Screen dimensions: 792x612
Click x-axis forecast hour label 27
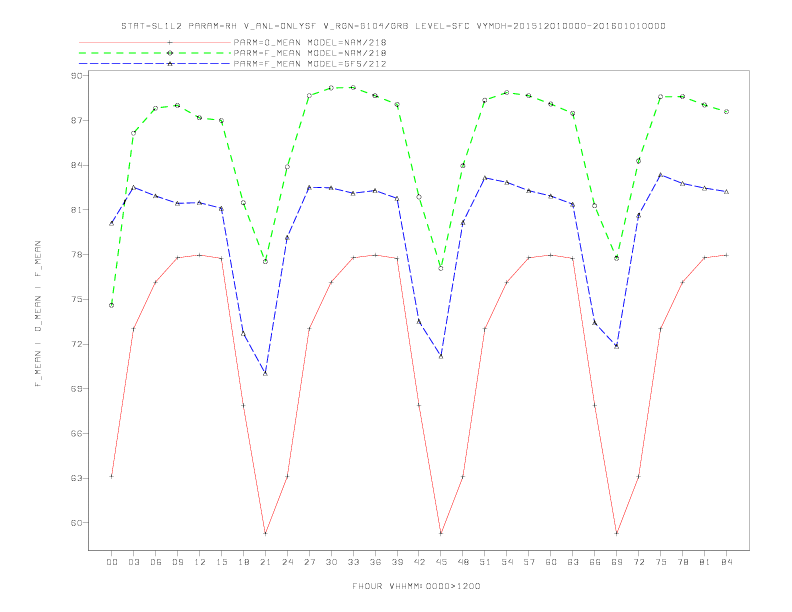(x=309, y=562)
